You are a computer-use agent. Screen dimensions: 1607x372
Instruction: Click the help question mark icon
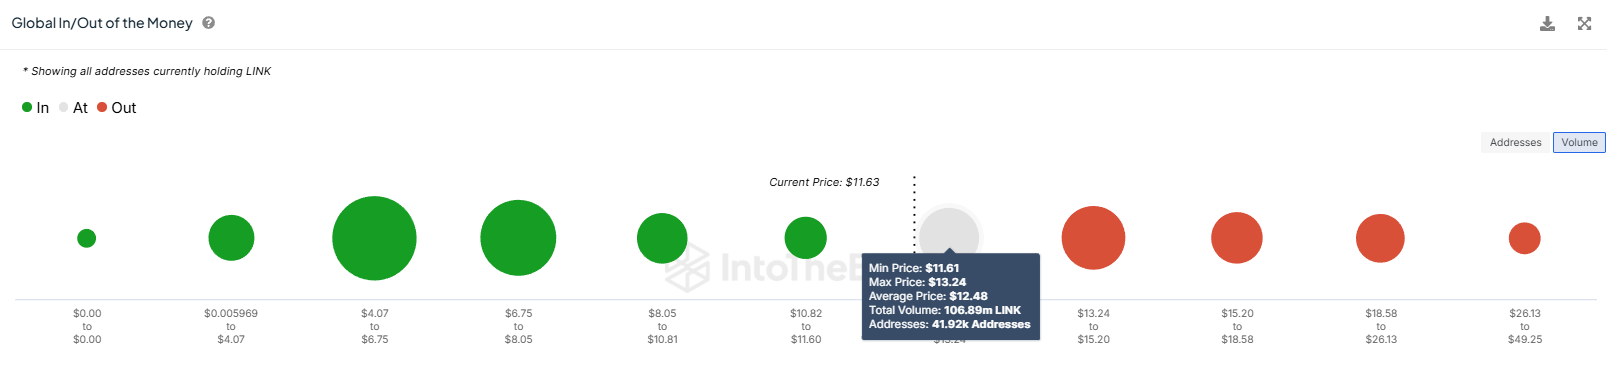(208, 23)
